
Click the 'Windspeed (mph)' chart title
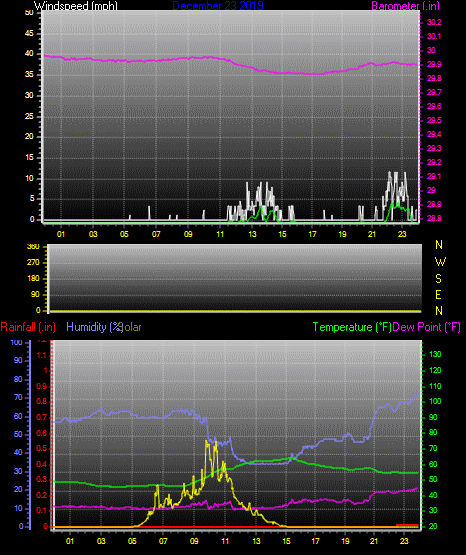76,6
